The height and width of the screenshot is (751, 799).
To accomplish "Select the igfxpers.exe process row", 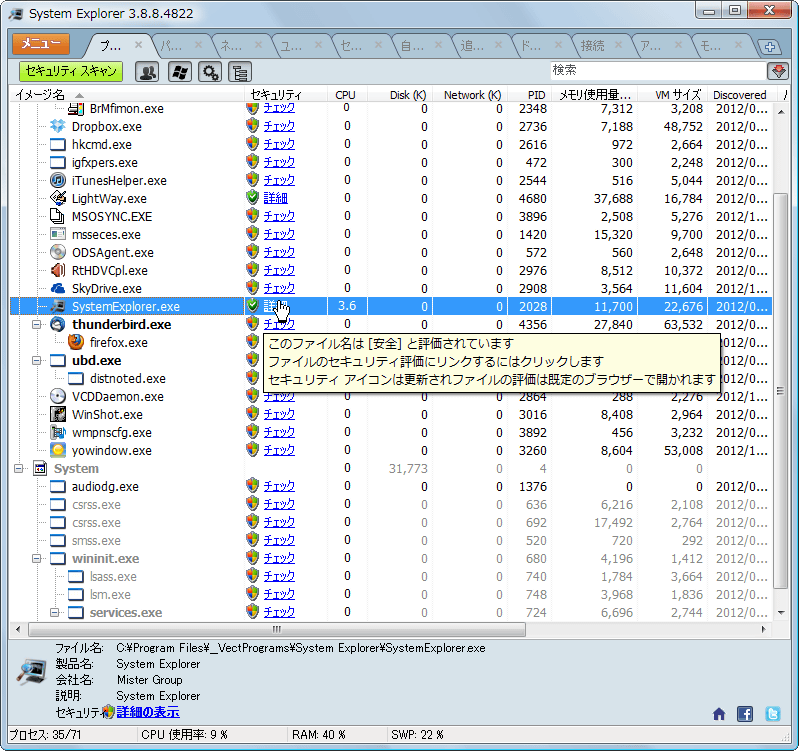I will coord(391,163).
